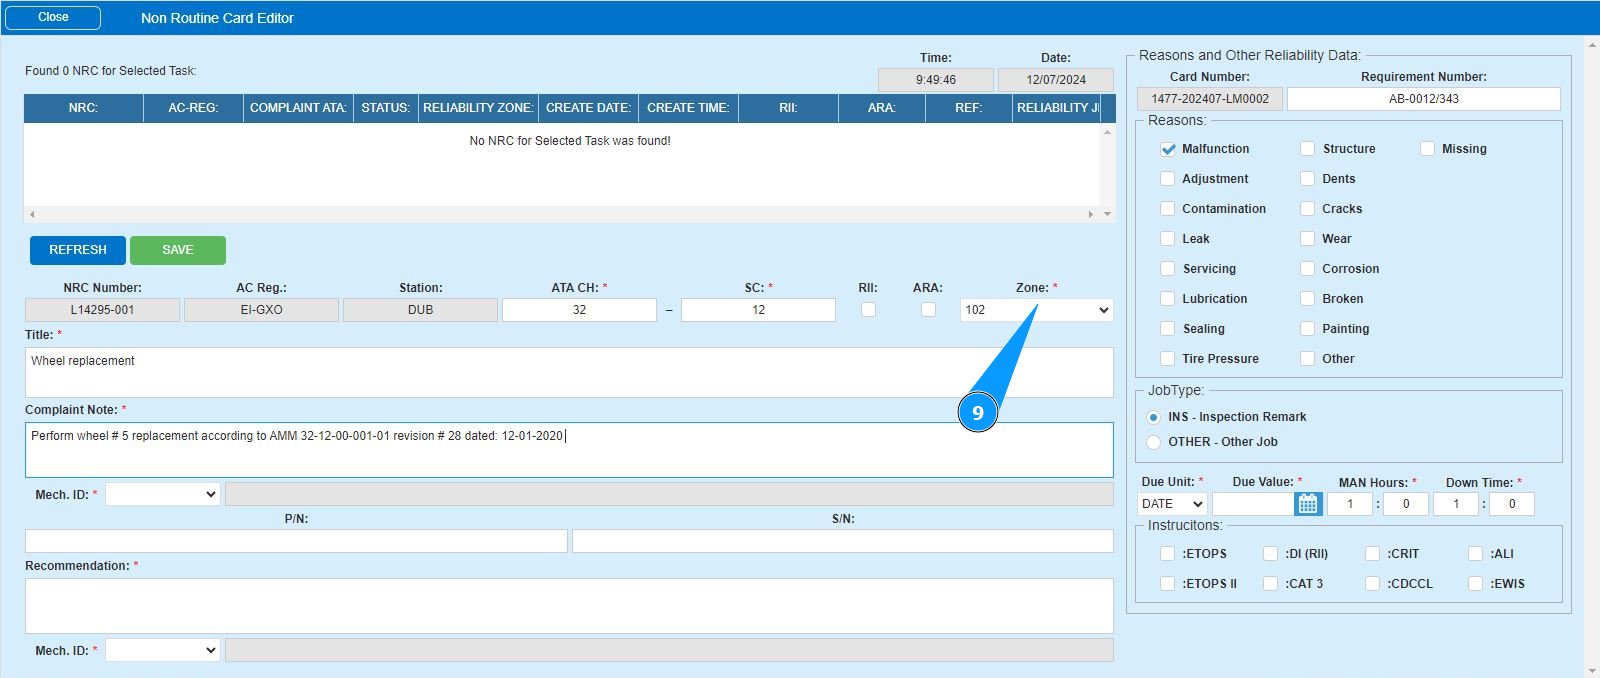Tick the ETOPS instruction checkbox
The width and height of the screenshot is (1600, 678).
[x=1167, y=554]
